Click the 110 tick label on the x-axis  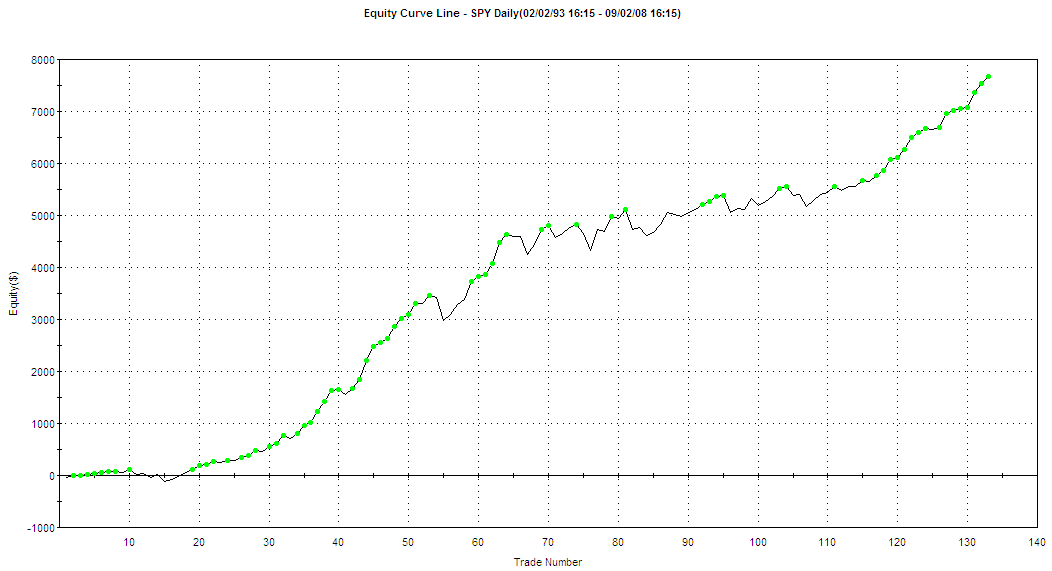point(827,542)
